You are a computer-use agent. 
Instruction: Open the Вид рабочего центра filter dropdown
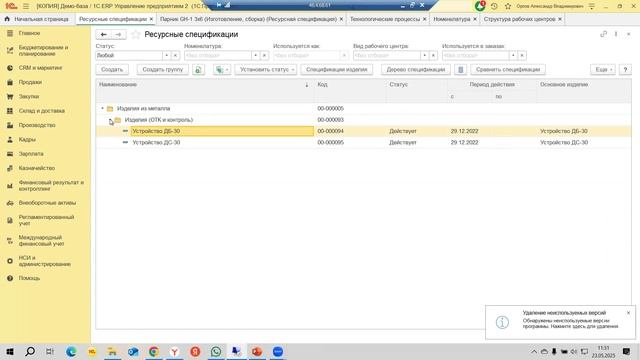click(424, 55)
